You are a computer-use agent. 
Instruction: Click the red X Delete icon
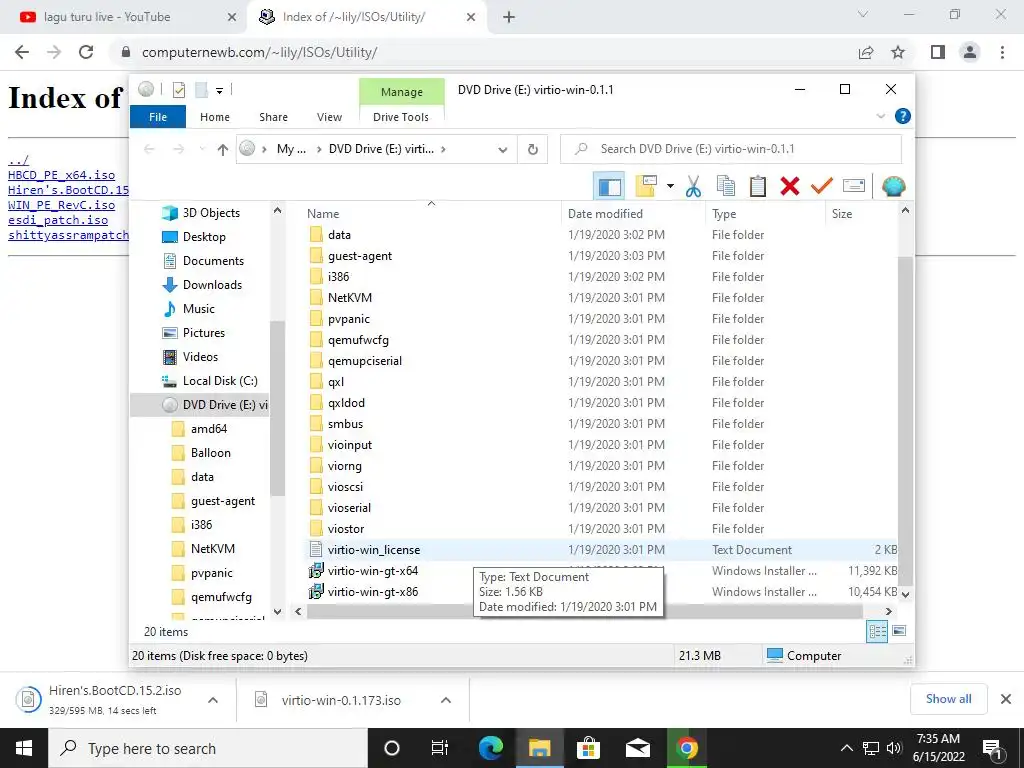click(x=790, y=187)
